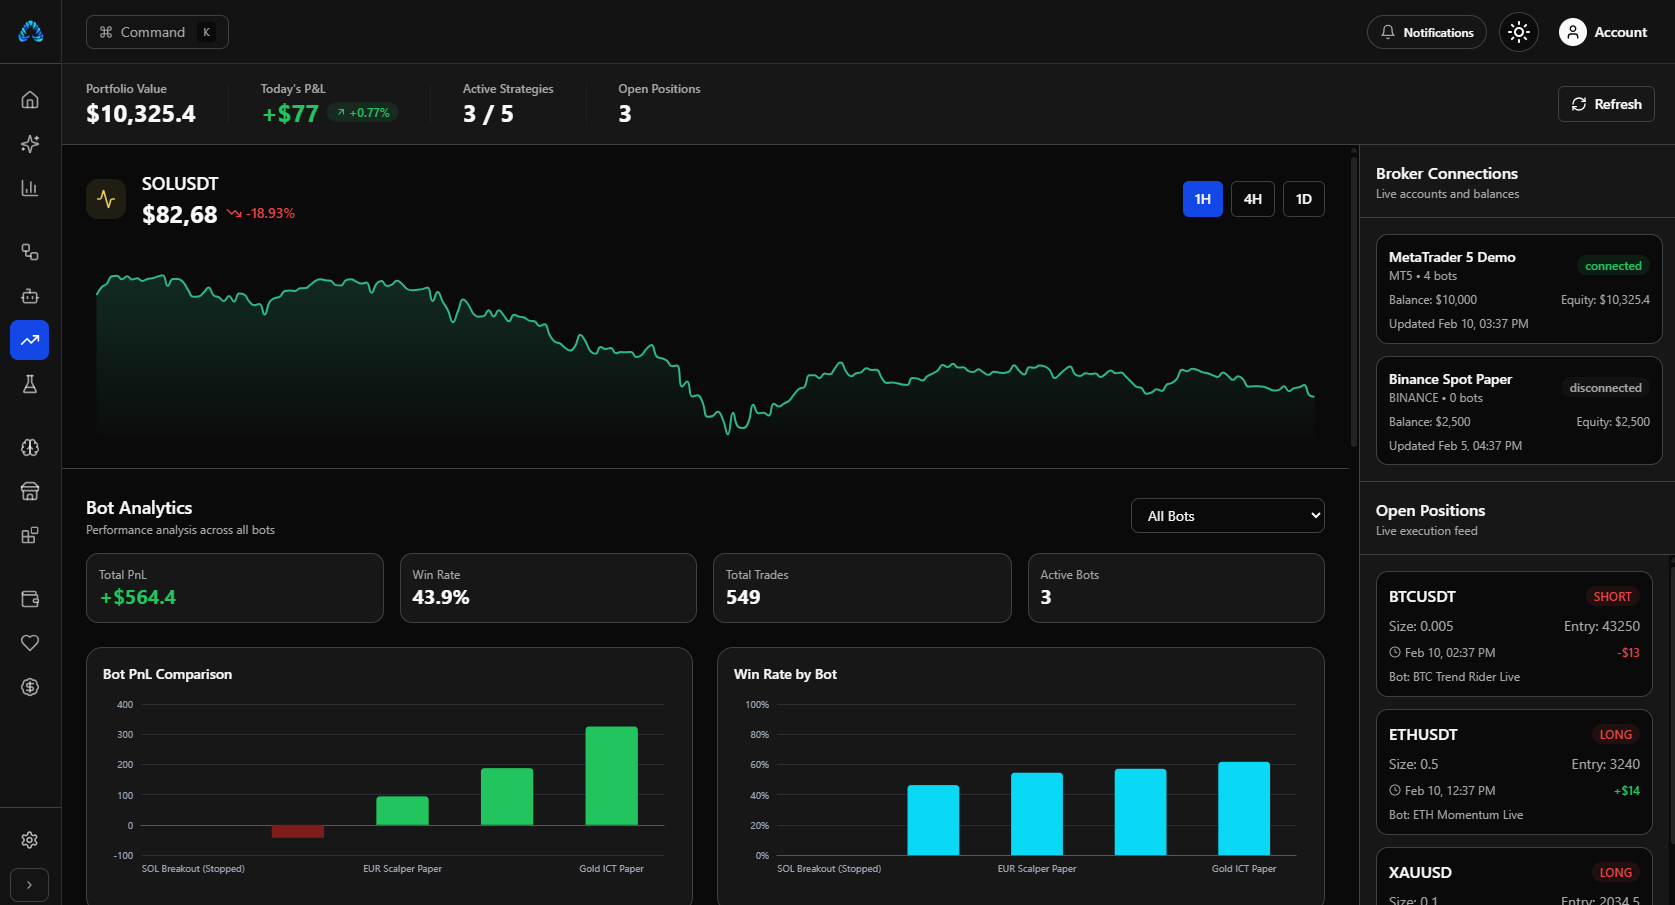The width and height of the screenshot is (1675, 905).
Task: Open the workflow nodes sidebar item
Action: tap(30, 252)
